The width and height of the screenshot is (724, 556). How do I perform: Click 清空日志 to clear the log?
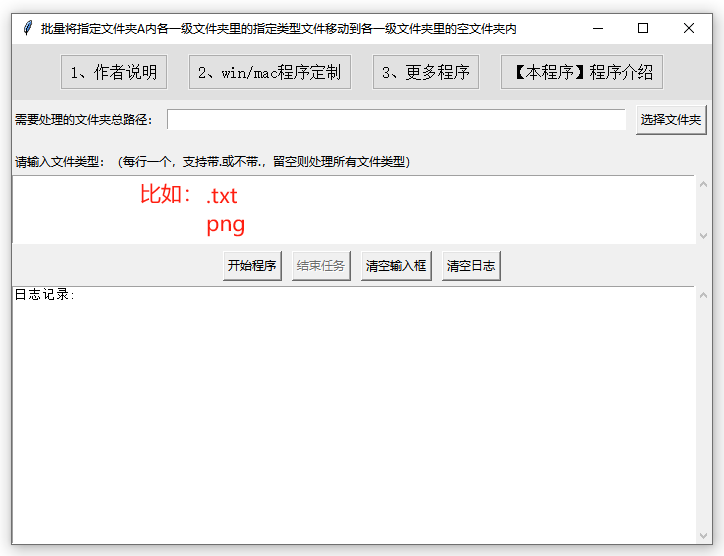pos(471,266)
